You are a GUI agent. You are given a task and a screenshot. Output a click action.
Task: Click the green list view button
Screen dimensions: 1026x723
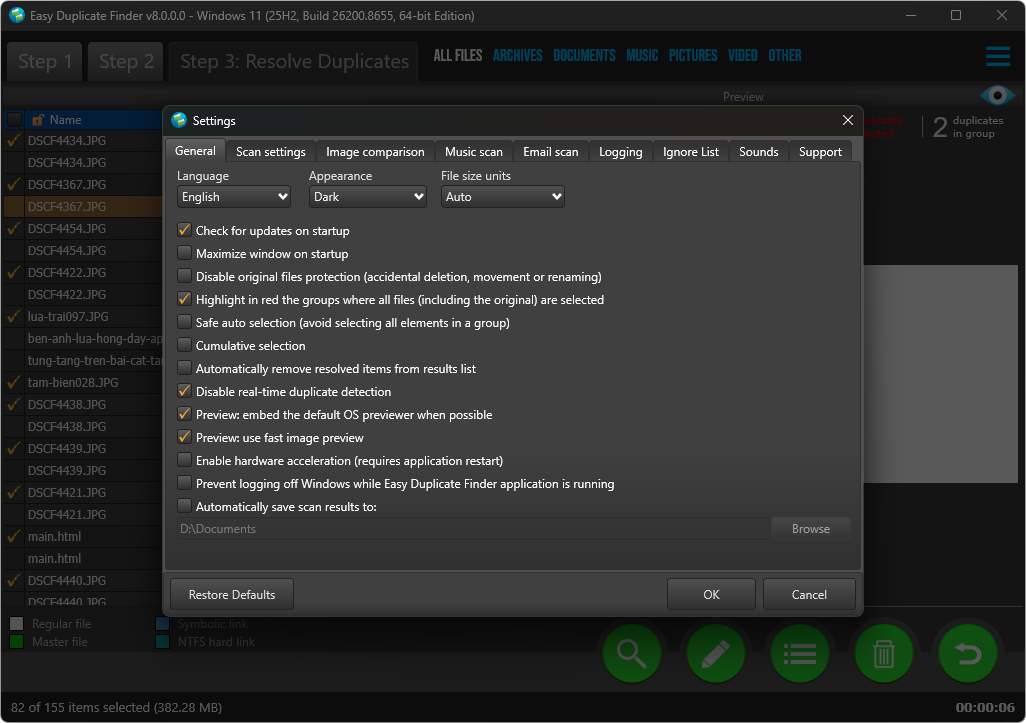point(800,653)
